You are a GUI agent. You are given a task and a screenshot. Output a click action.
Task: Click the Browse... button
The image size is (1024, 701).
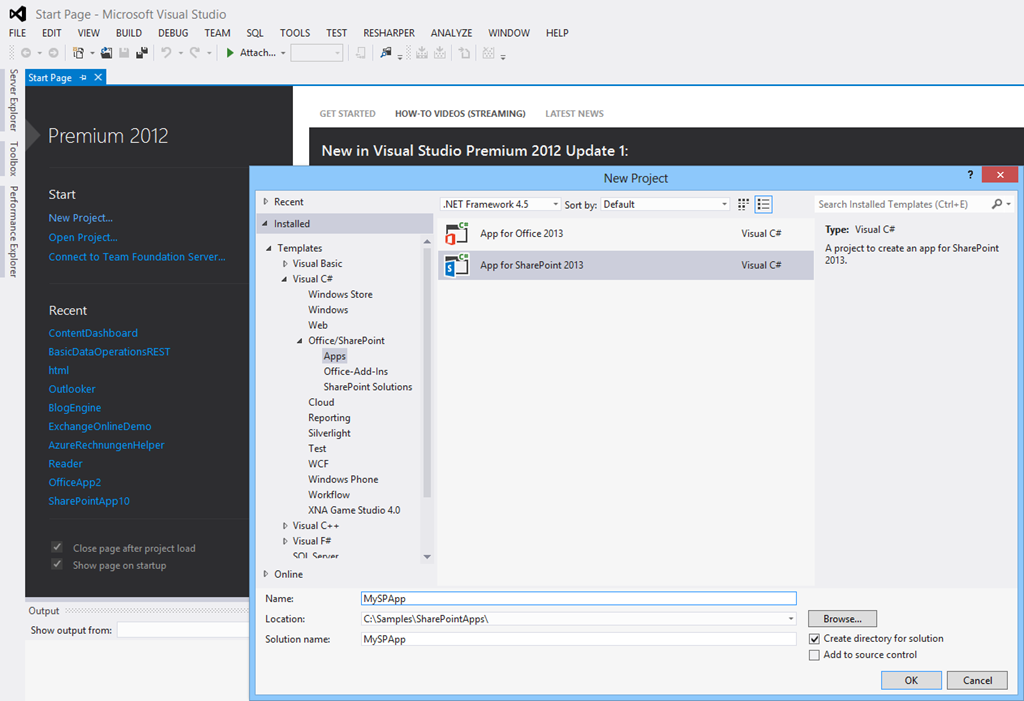[842, 619]
